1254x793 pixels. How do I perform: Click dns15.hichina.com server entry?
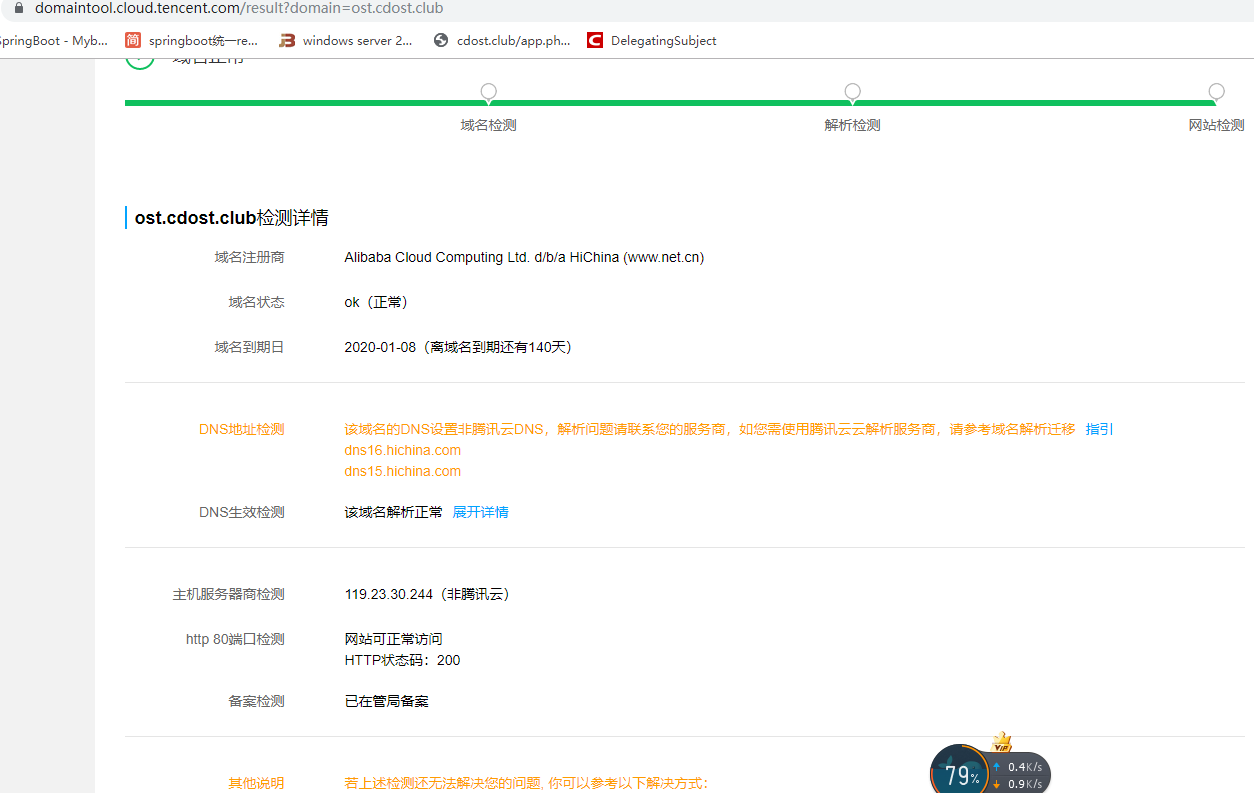click(403, 471)
